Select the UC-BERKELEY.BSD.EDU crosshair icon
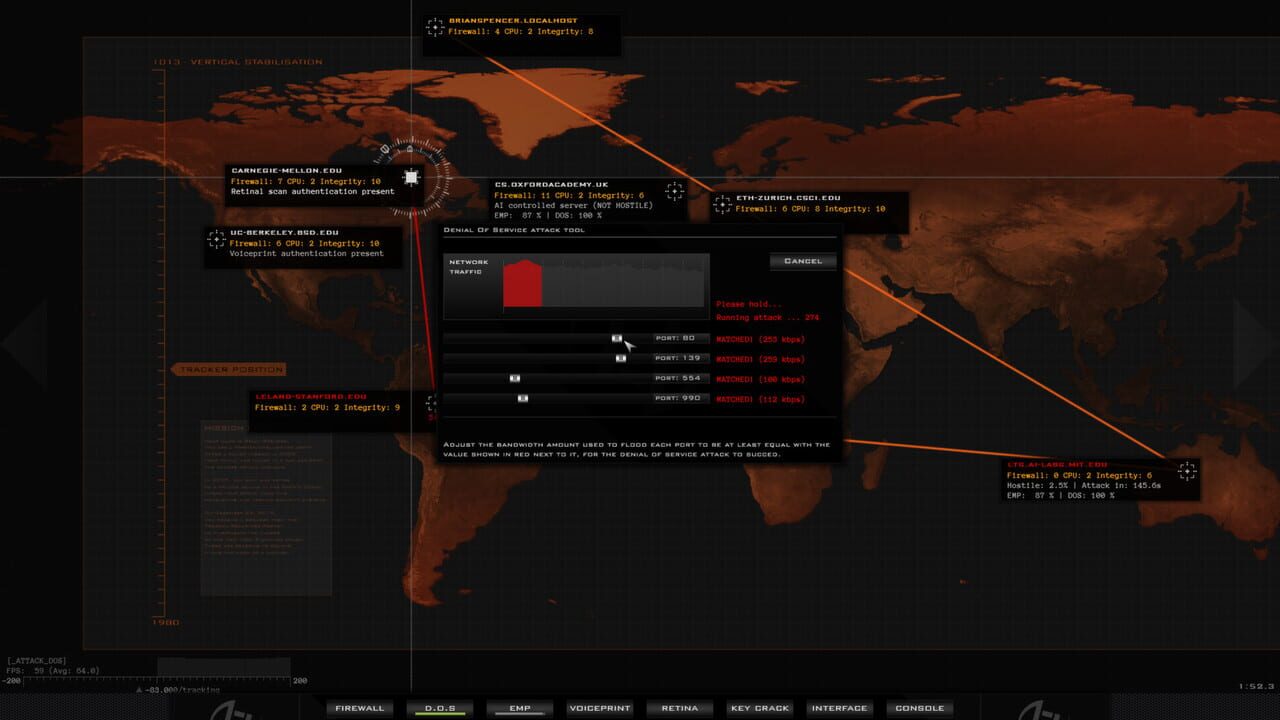 tap(215, 239)
